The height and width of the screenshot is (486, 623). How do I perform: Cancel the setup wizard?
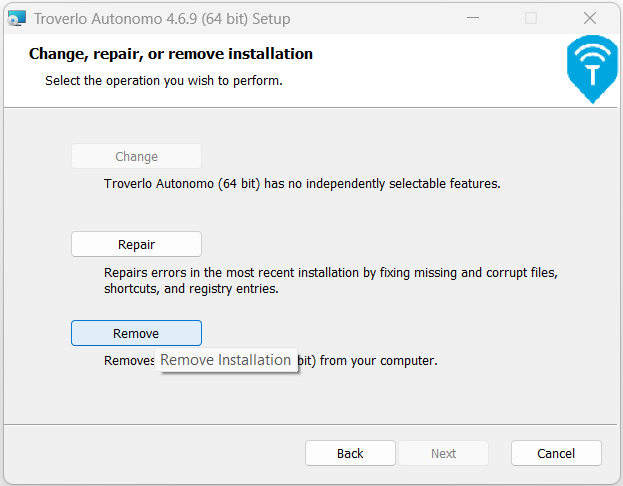(x=556, y=453)
